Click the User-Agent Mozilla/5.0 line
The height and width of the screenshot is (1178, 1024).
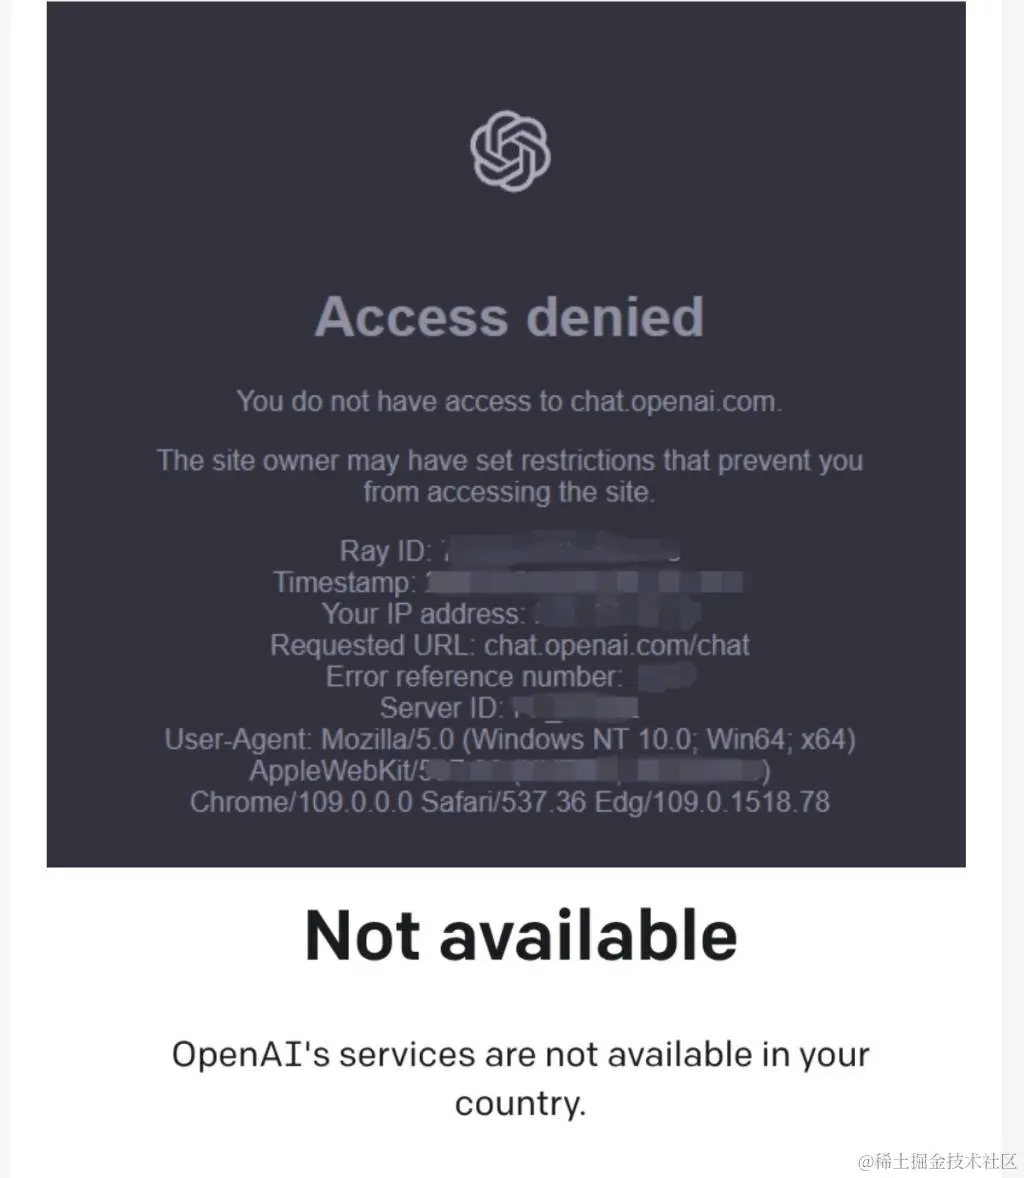click(509, 739)
